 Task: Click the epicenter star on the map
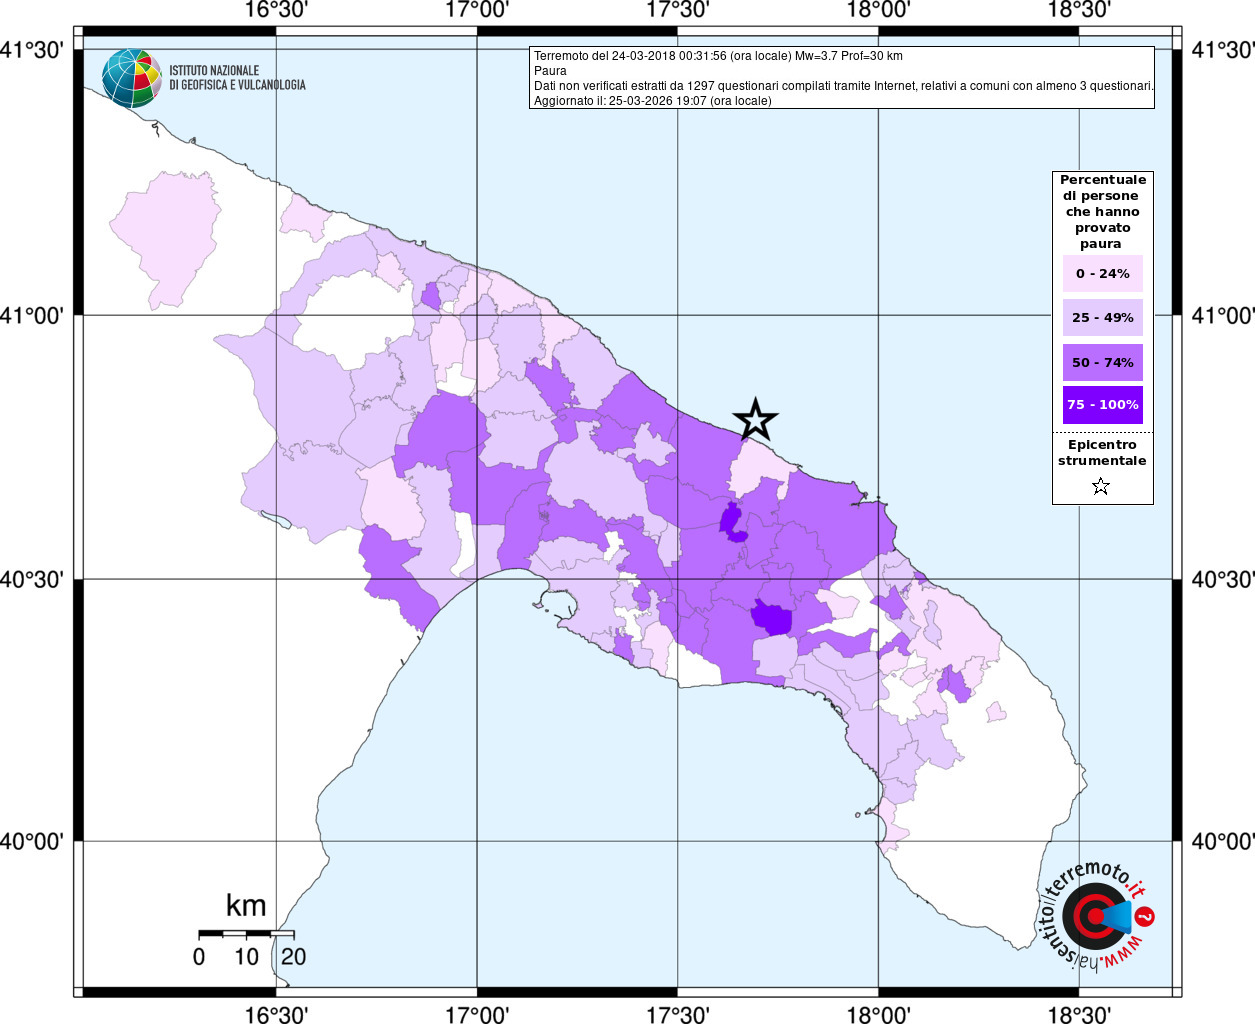pos(756,419)
